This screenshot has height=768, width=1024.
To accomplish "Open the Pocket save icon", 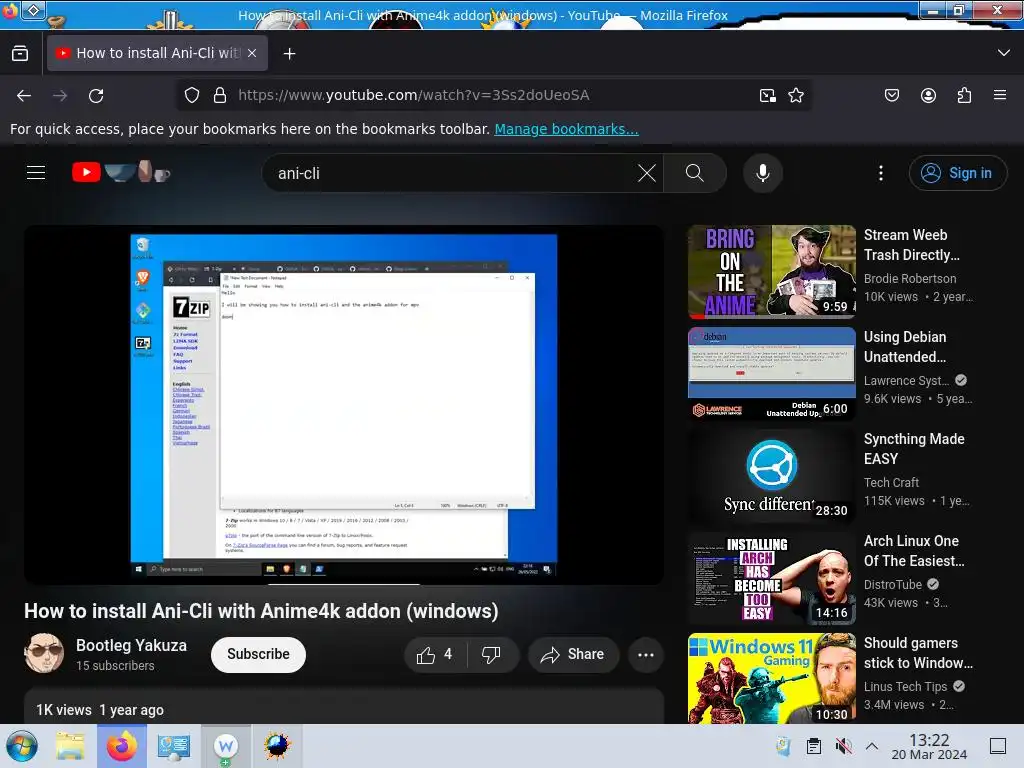I will click(x=891, y=95).
